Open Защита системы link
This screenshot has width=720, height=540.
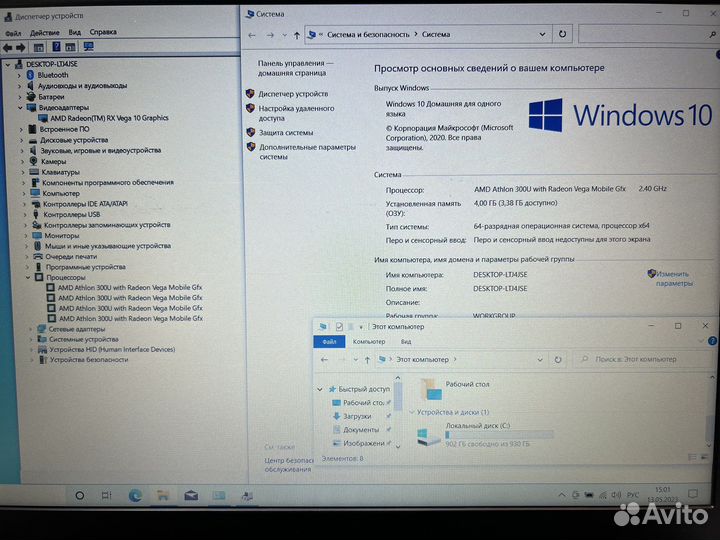coord(286,133)
